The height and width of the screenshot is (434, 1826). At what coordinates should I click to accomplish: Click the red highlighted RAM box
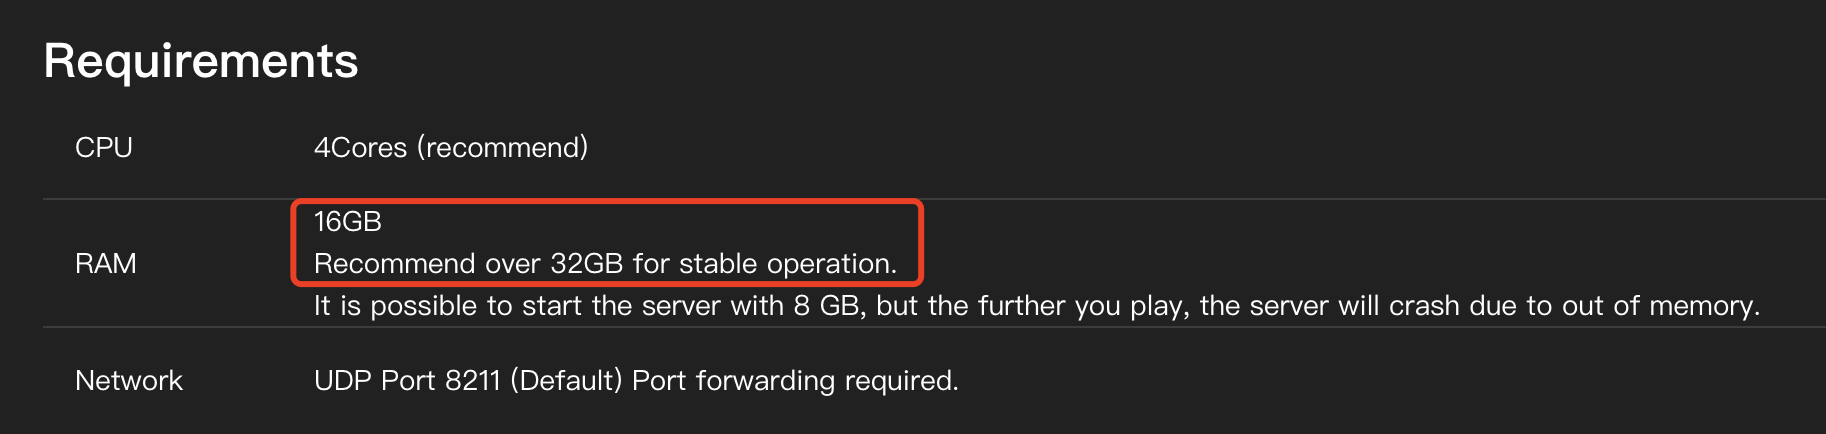(x=607, y=242)
